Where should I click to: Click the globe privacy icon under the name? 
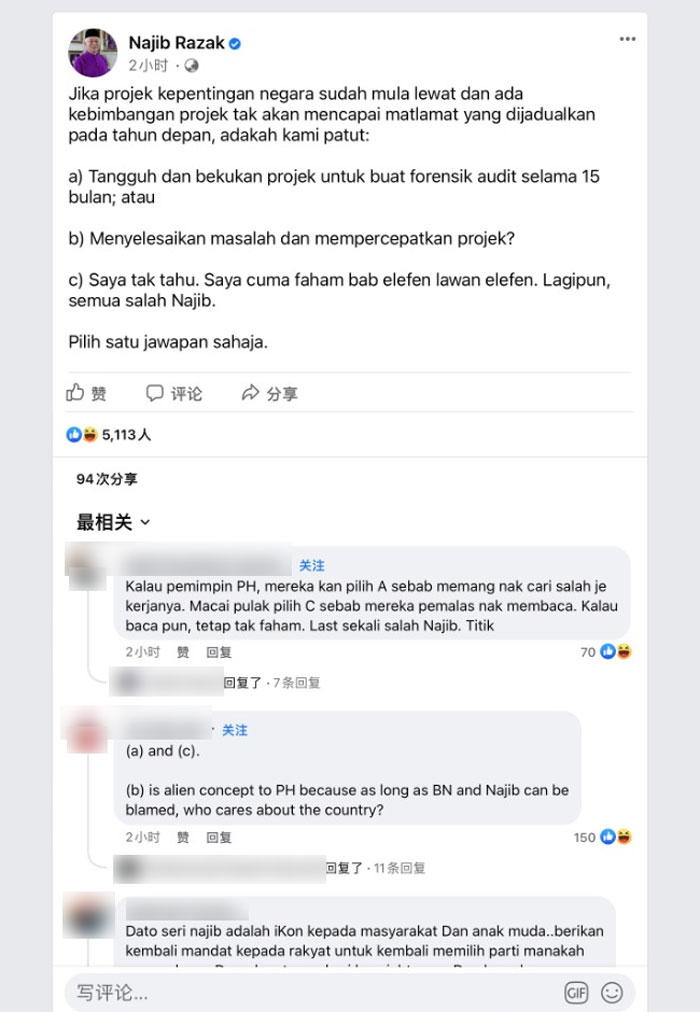tap(192, 65)
